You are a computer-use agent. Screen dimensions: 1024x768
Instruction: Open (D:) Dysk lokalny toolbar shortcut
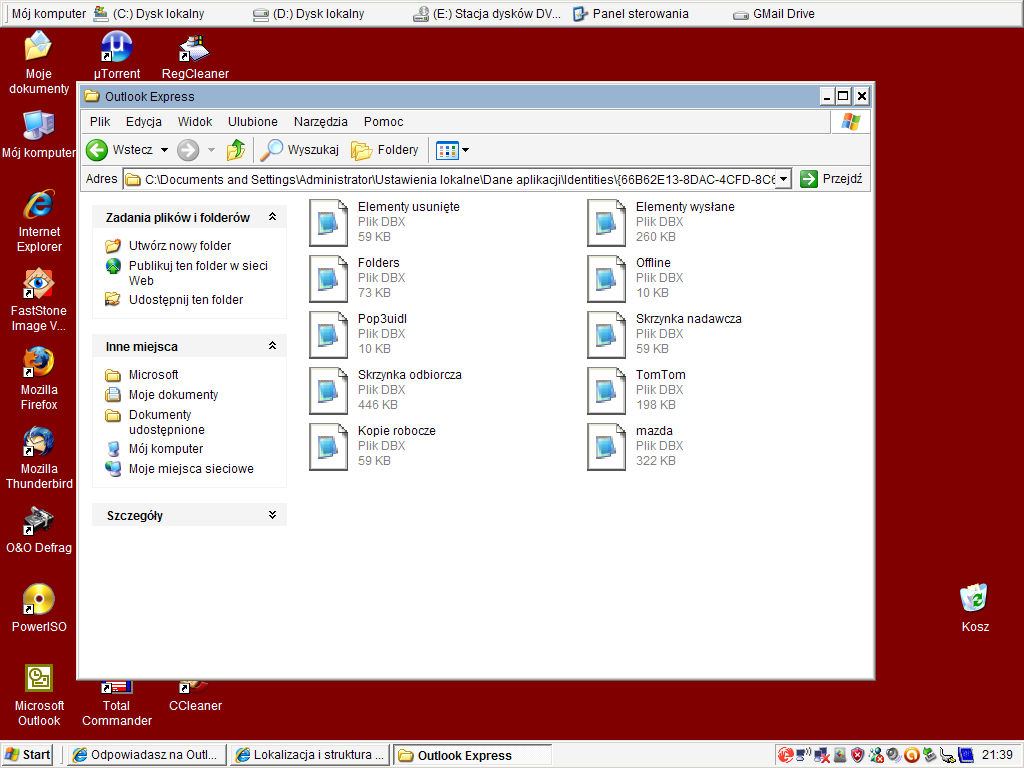tap(308, 14)
